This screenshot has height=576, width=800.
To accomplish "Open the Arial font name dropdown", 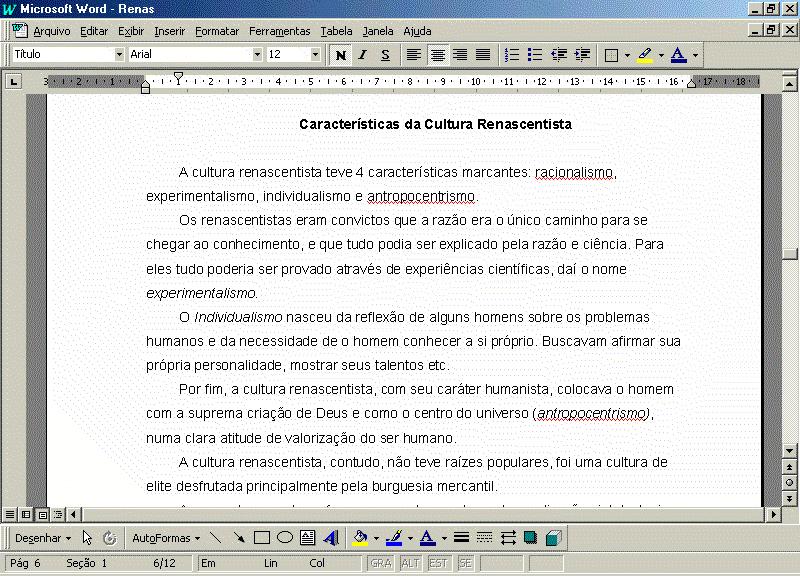I will [x=257, y=54].
